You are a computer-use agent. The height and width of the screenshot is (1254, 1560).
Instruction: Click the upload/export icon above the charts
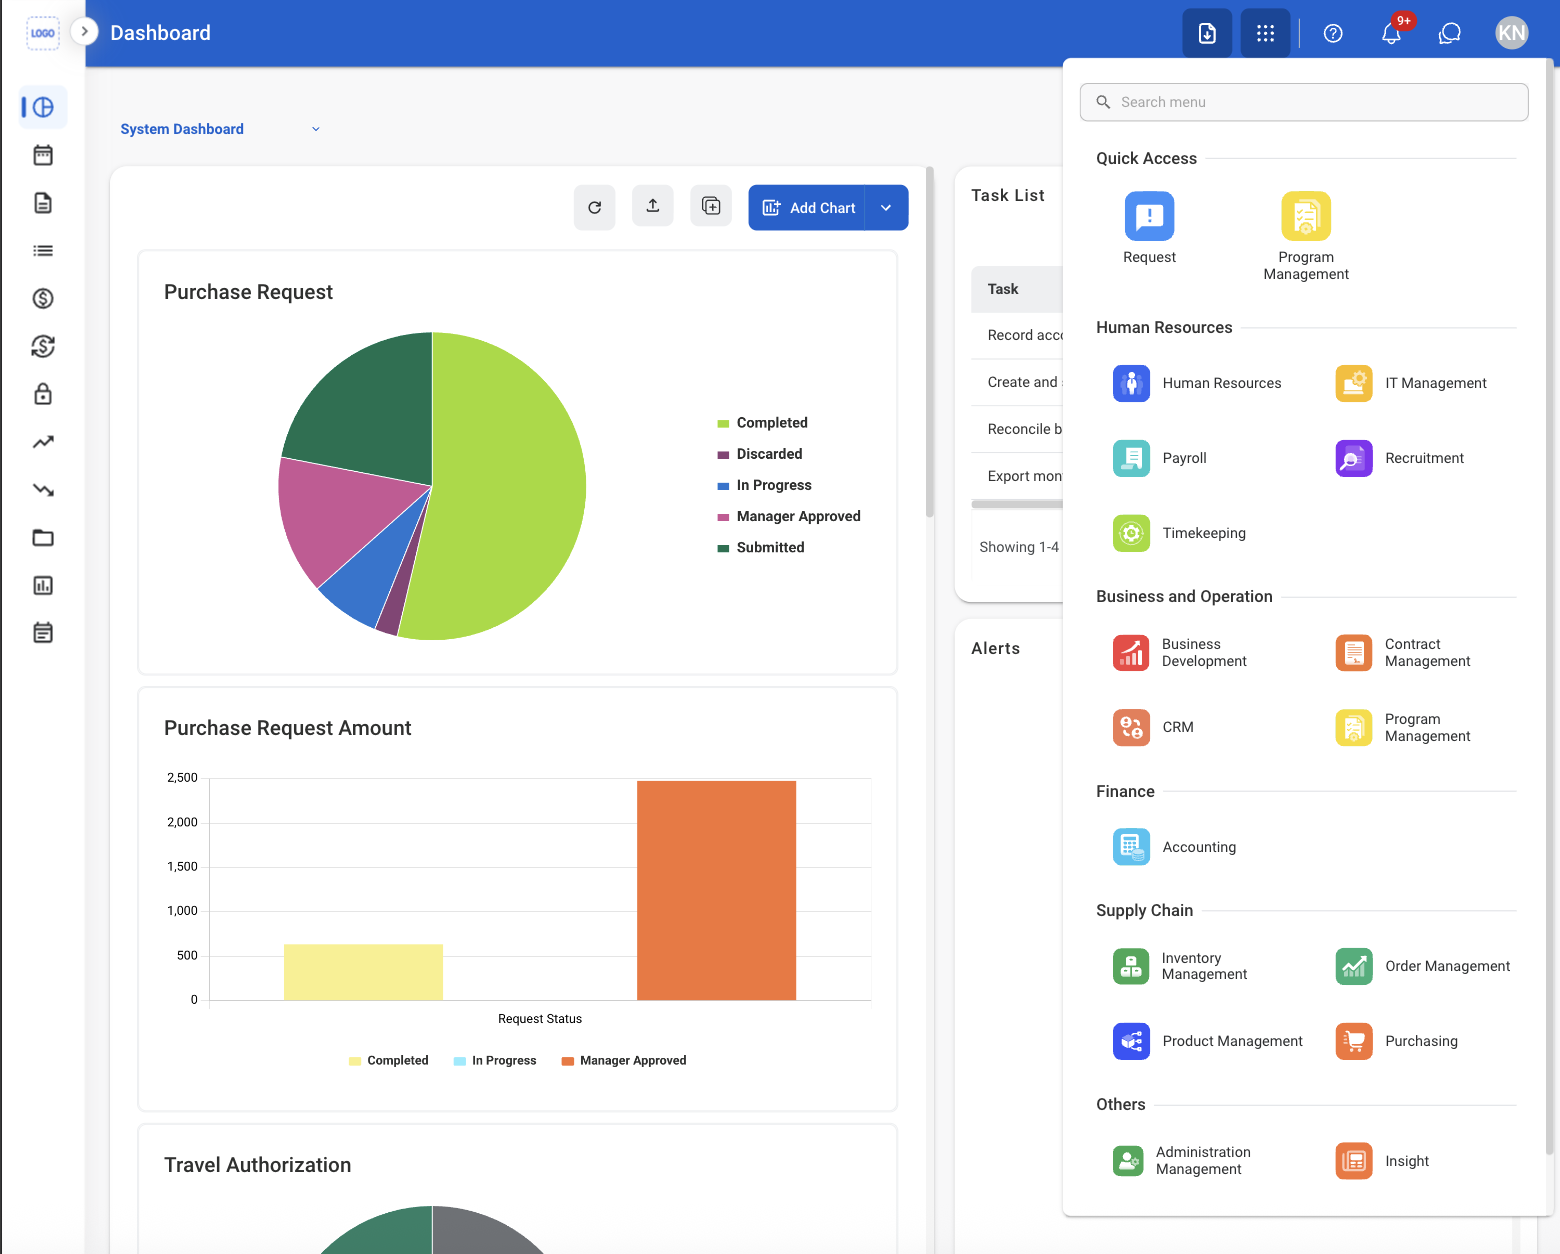coord(653,206)
